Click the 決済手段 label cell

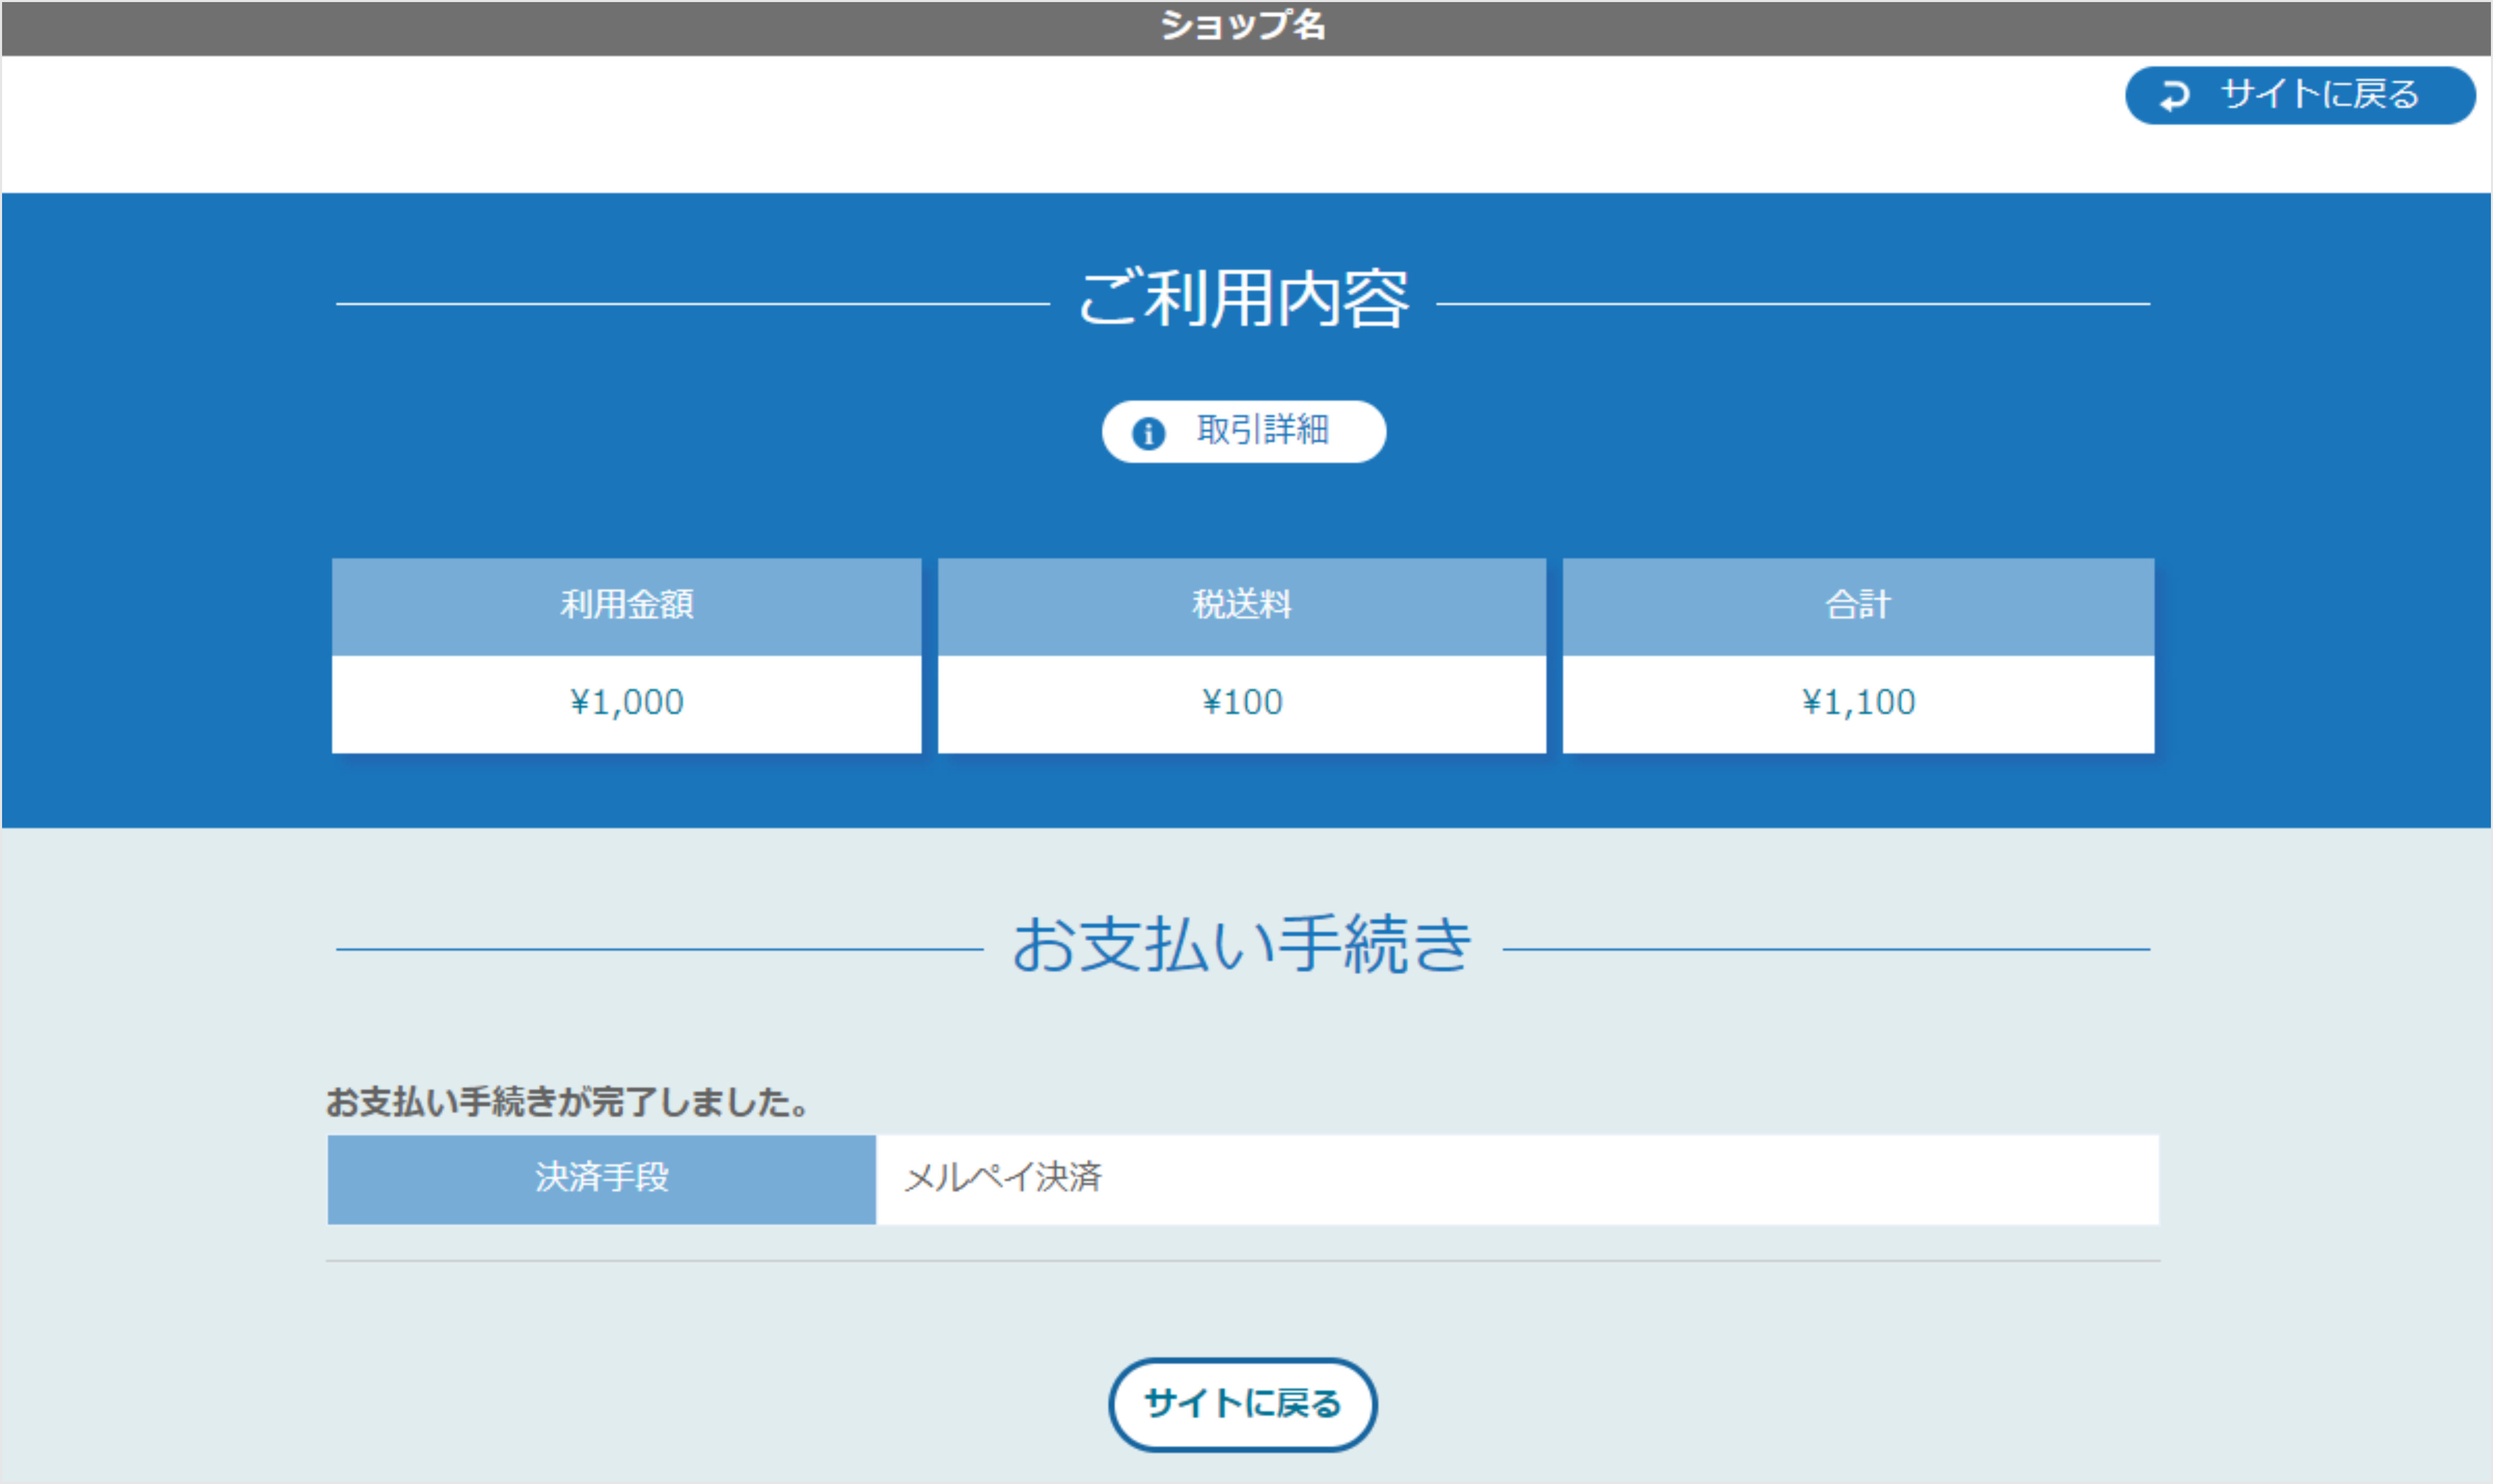point(601,1179)
